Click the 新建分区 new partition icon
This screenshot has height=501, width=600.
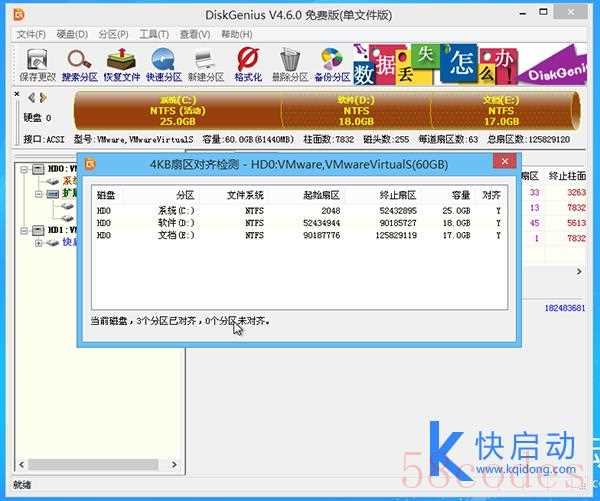(x=206, y=65)
